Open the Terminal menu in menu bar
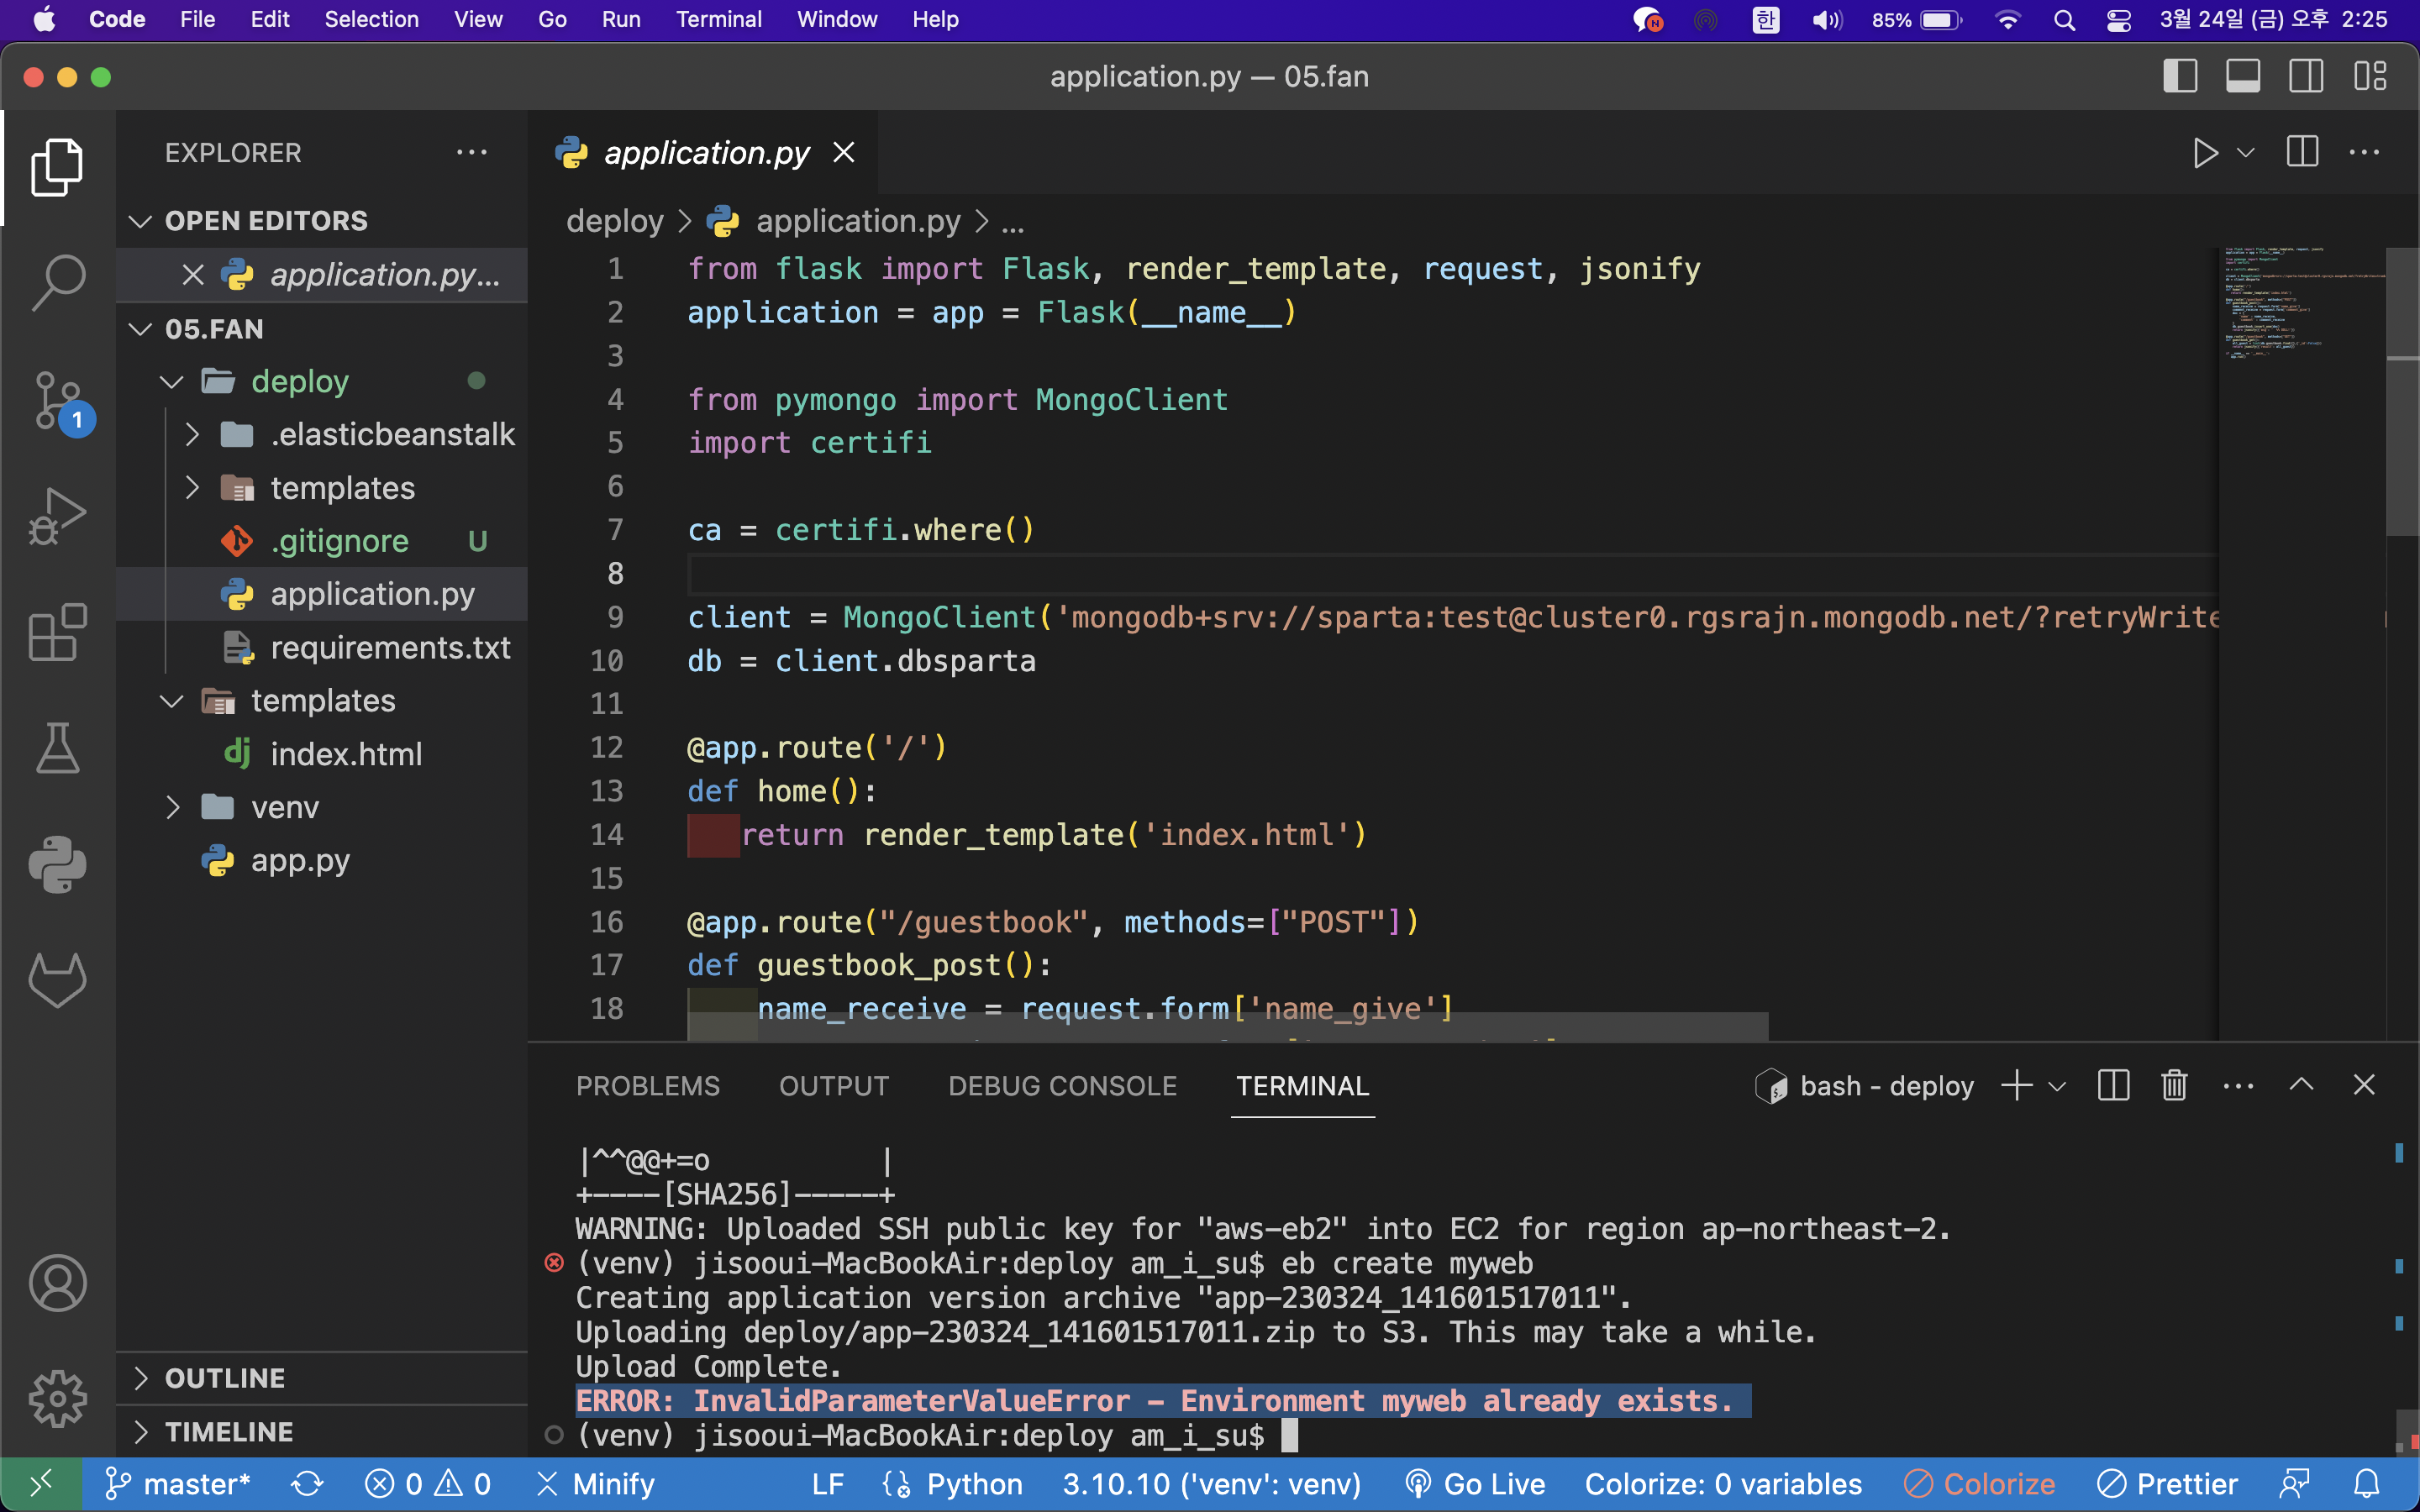Screen dimensions: 2420x1512 click(719, 20)
